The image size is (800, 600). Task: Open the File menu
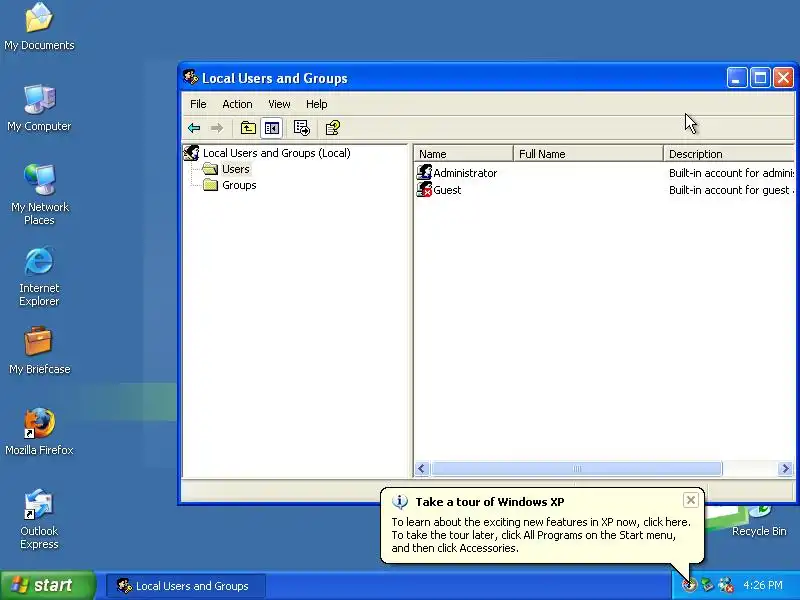[198, 104]
